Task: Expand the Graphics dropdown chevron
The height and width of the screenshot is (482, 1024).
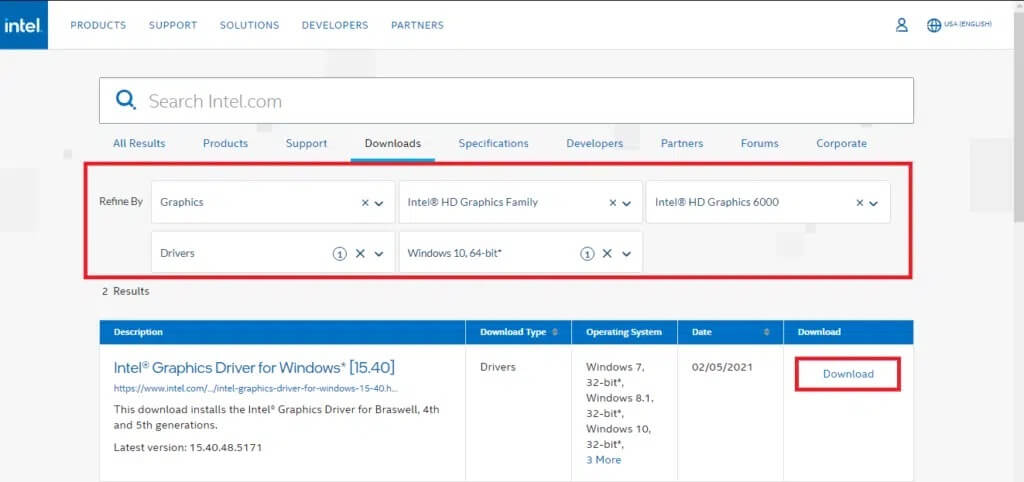Action: (379, 203)
